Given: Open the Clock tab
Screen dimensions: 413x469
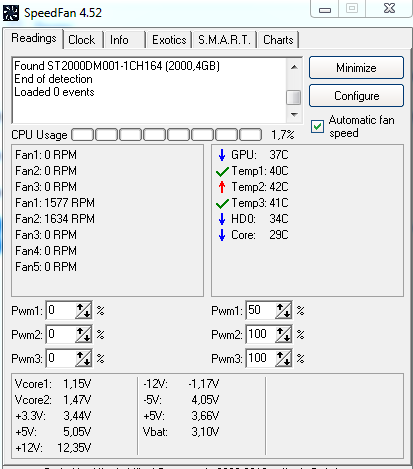Looking at the screenshot, I should (x=82, y=40).
